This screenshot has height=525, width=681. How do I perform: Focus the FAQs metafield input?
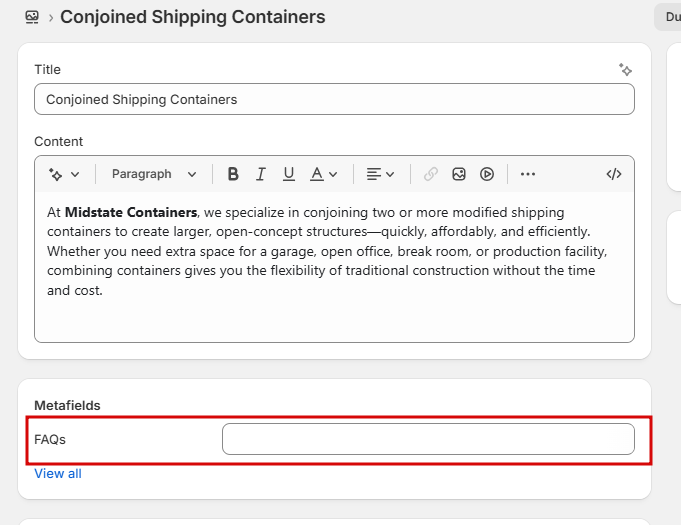pos(428,439)
